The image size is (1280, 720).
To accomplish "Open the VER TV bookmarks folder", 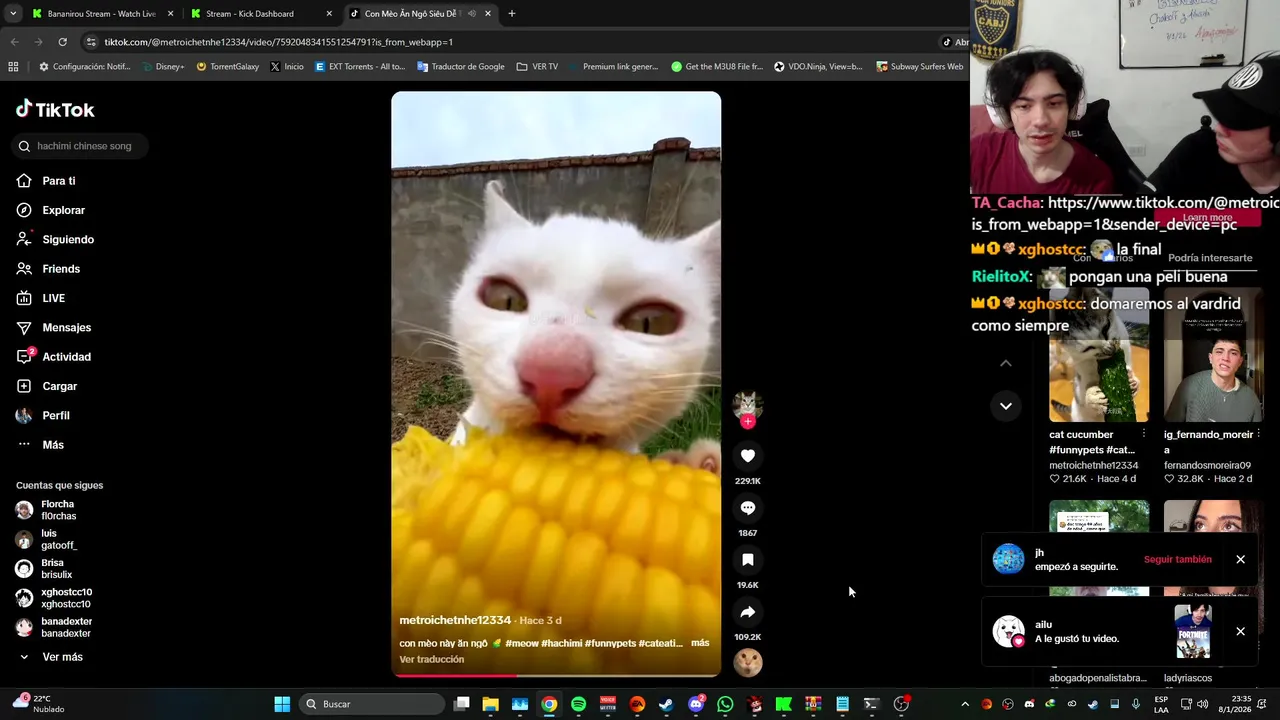I will pos(537,66).
